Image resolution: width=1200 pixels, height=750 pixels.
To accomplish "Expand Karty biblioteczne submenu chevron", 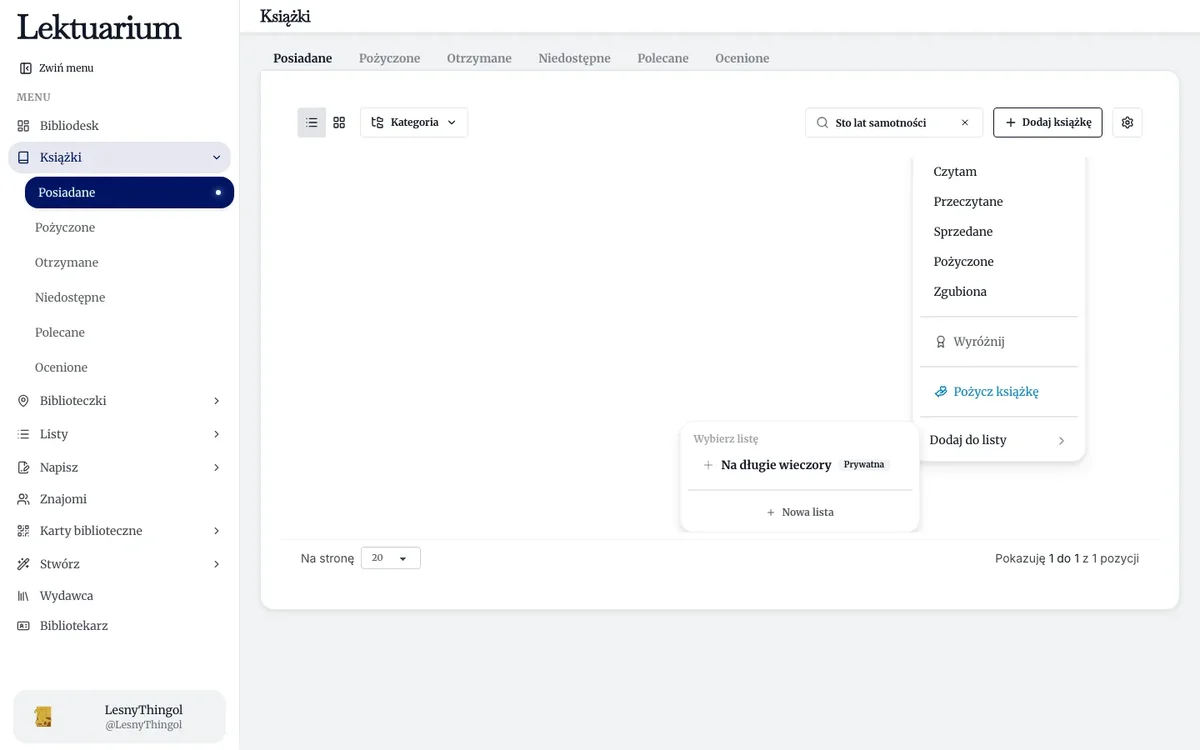I will [217, 531].
